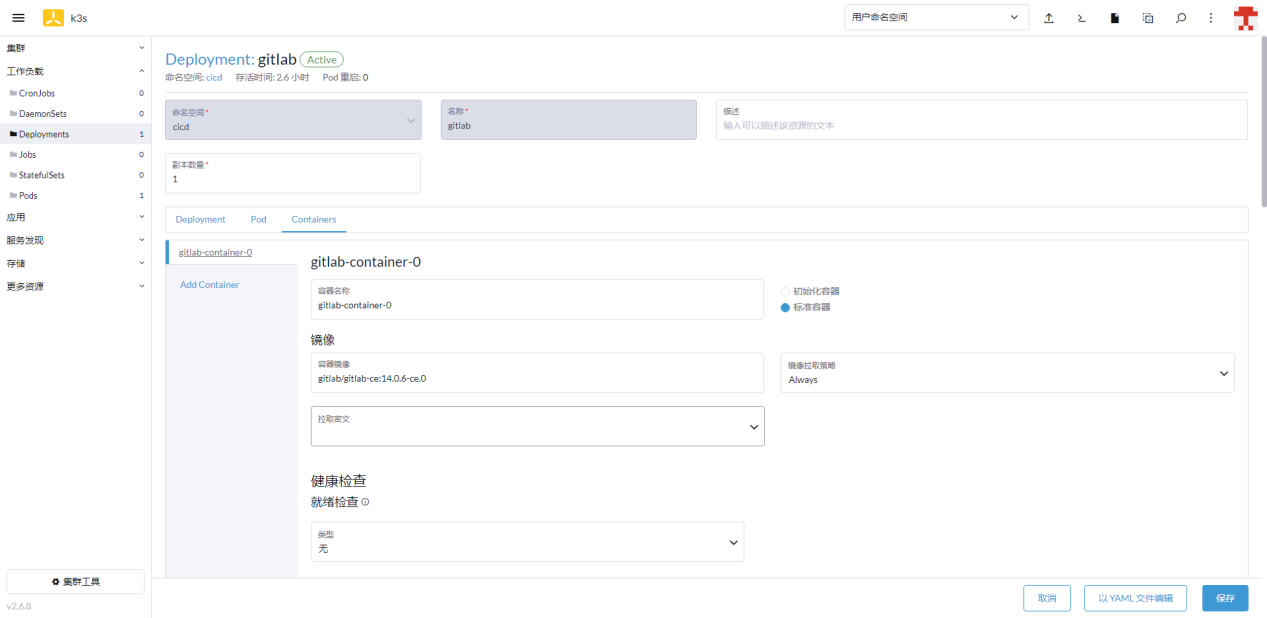Open the 拉取密文 dropdown
1267x618 pixels.
point(537,426)
